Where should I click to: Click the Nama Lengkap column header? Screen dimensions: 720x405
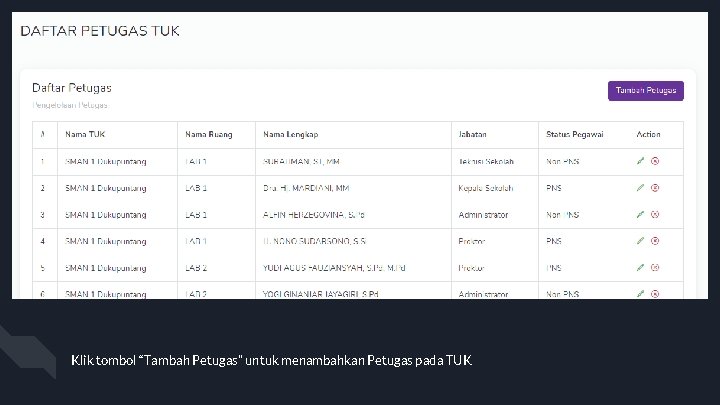290,135
